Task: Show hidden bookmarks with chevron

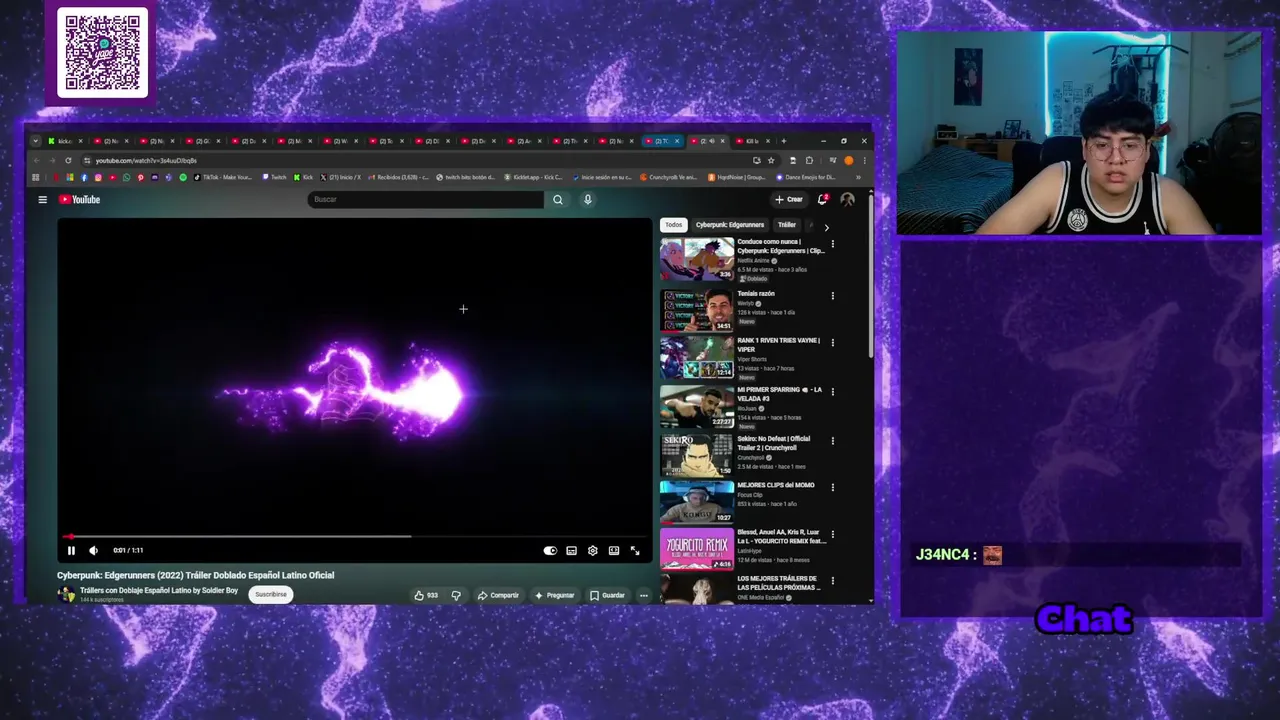Action: click(x=858, y=177)
